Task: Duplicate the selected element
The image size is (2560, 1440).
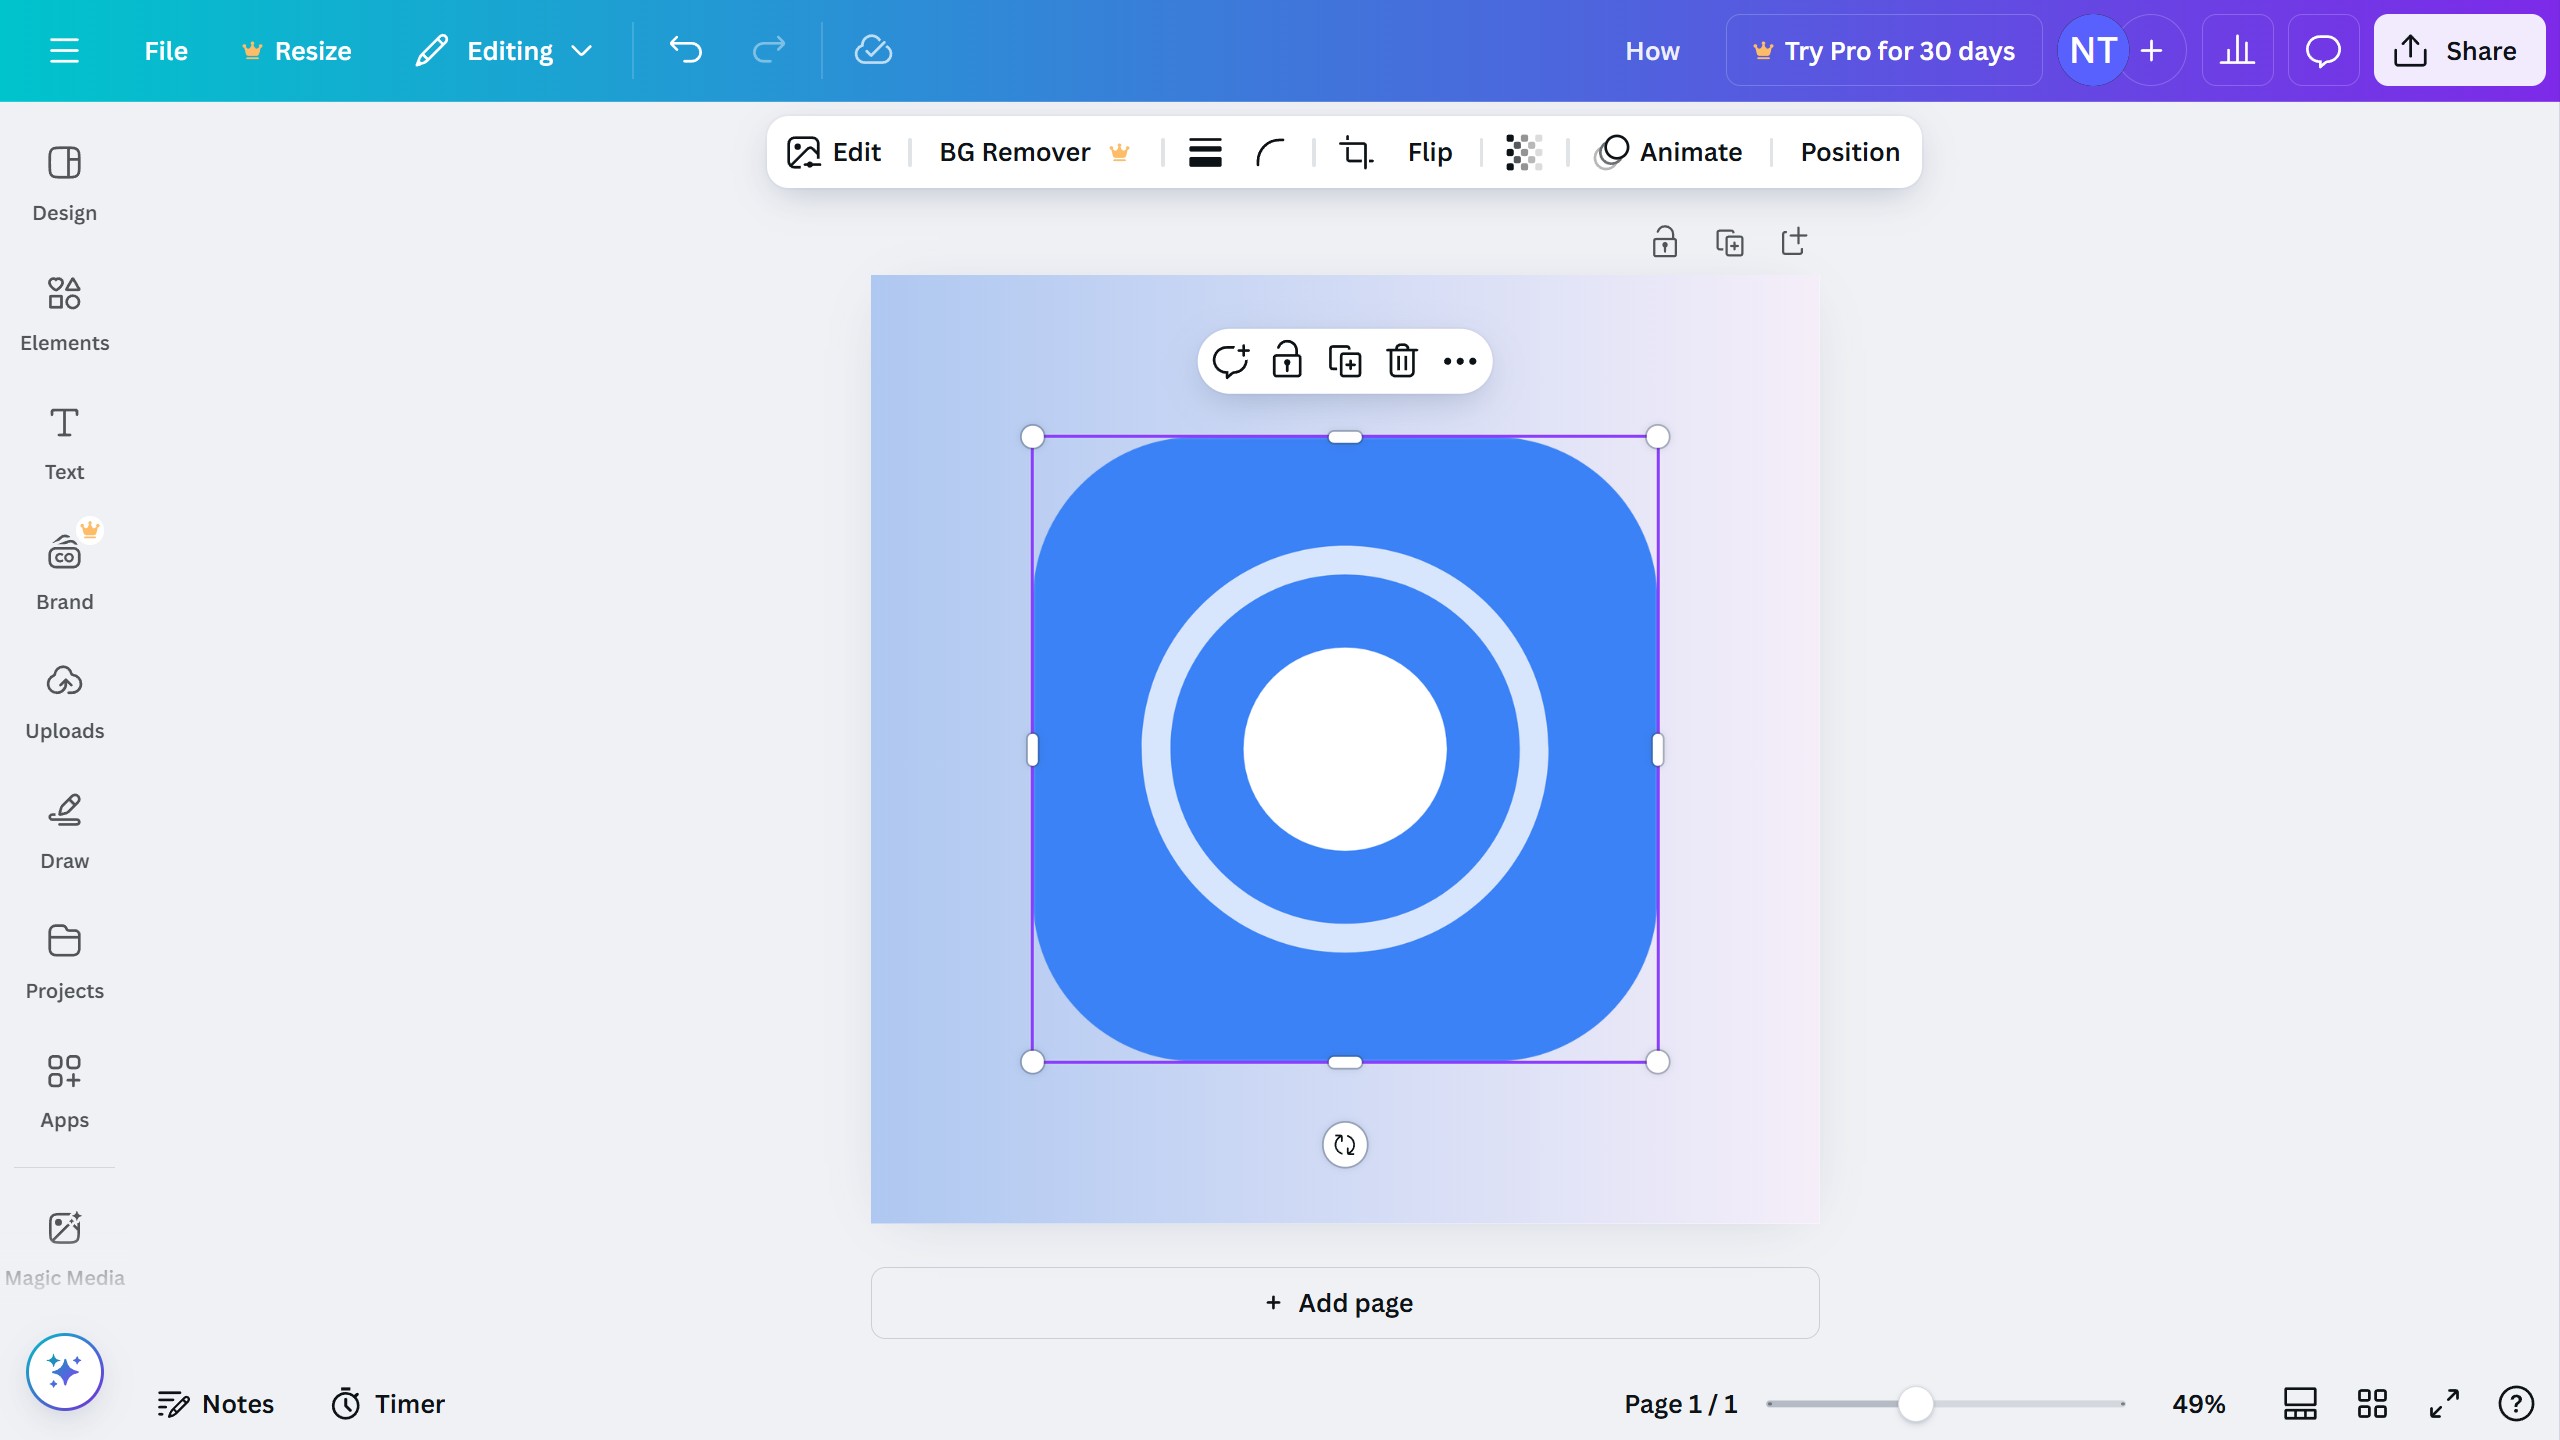Action: click(x=1345, y=361)
